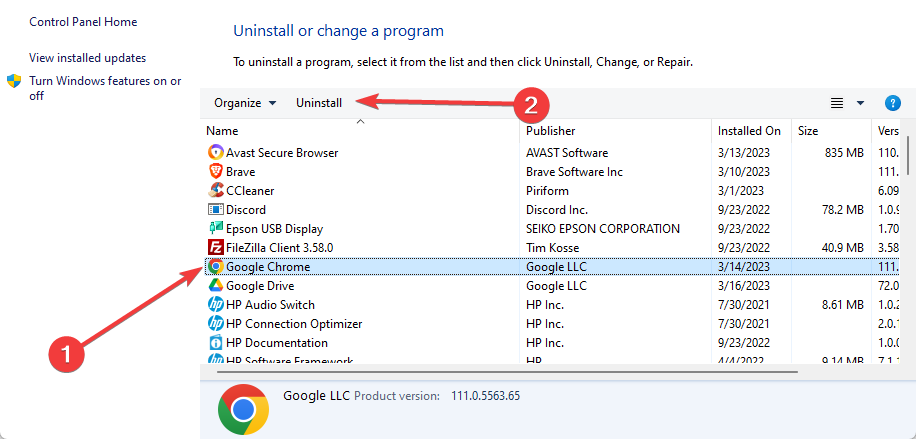Viewport: 916px width, 439px height.
Task: Click the Windows features shield icon
Action: pos(14,81)
